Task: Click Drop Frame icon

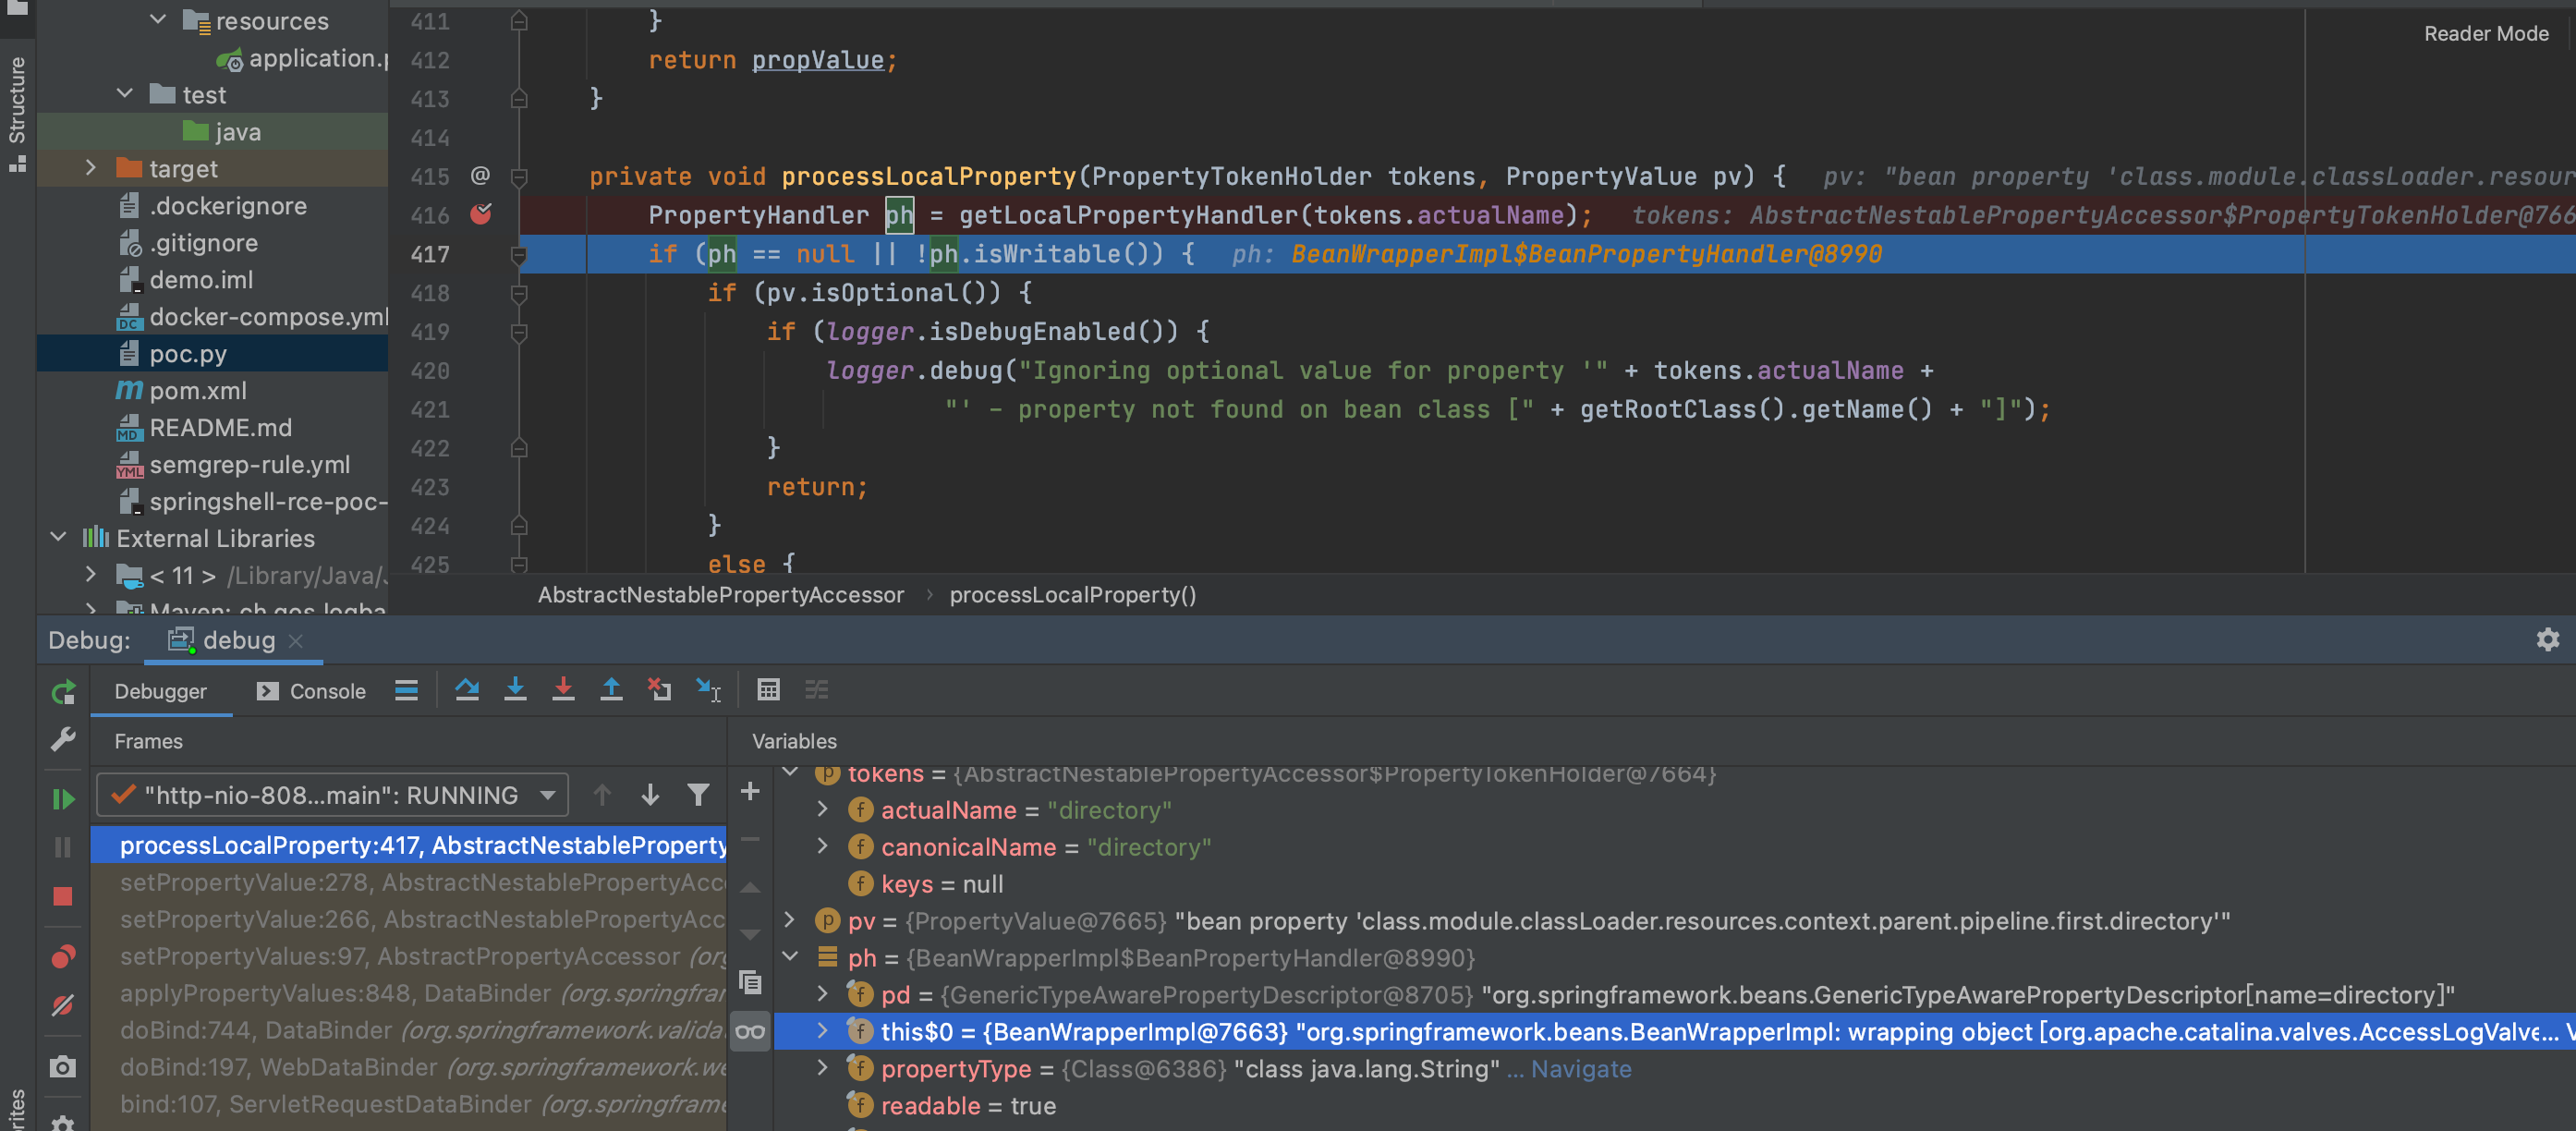Action: pyautogui.click(x=659, y=690)
